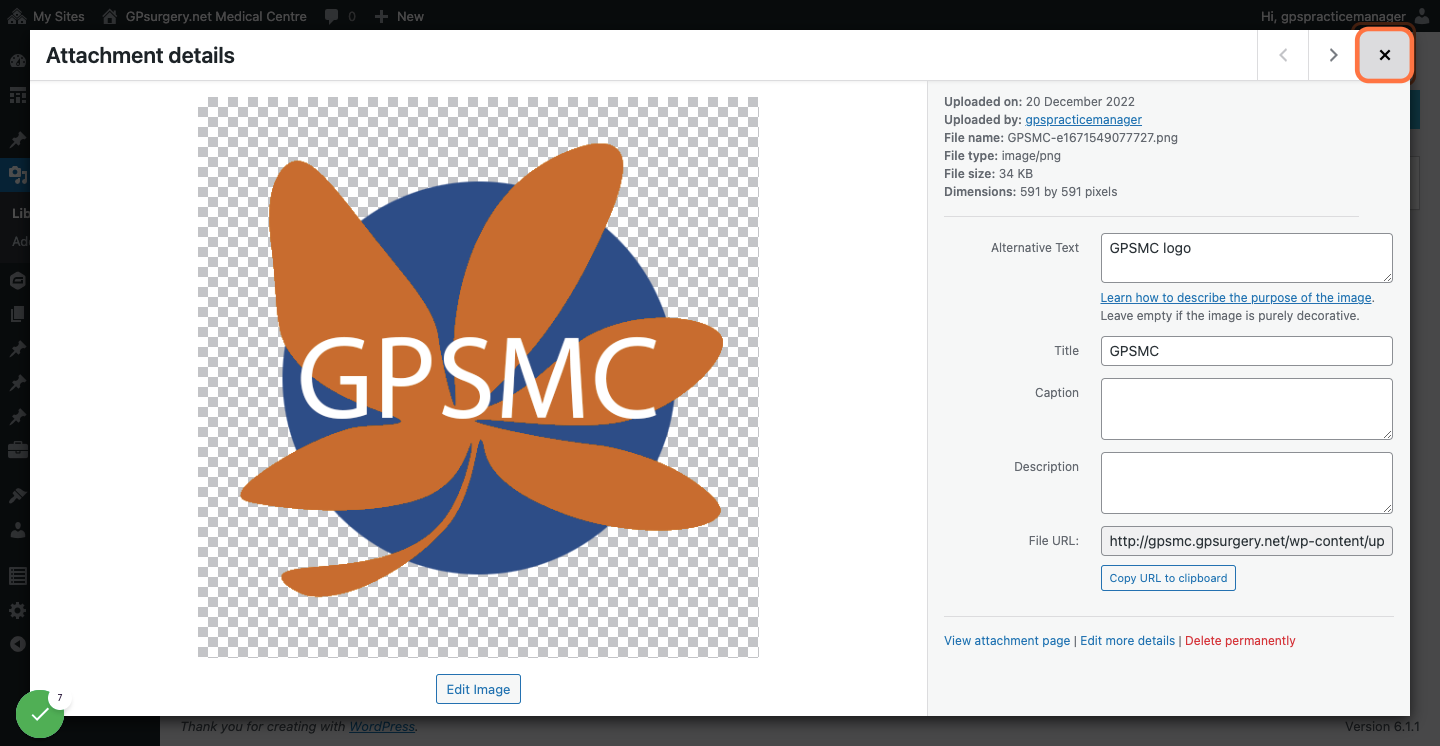1440x746 pixels.
Task: Click the Collapse menu arrow icon in sidebar
Action: coord(17,644)
